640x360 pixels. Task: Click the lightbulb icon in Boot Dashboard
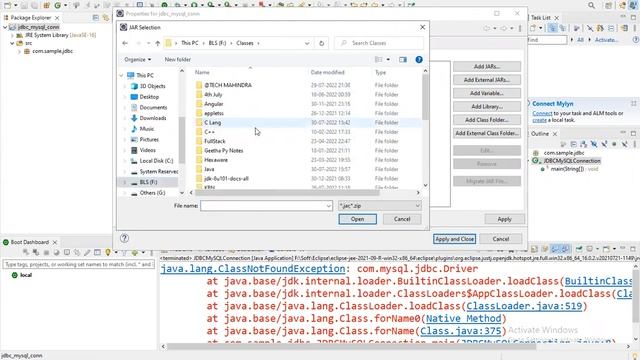pos(108,253)
